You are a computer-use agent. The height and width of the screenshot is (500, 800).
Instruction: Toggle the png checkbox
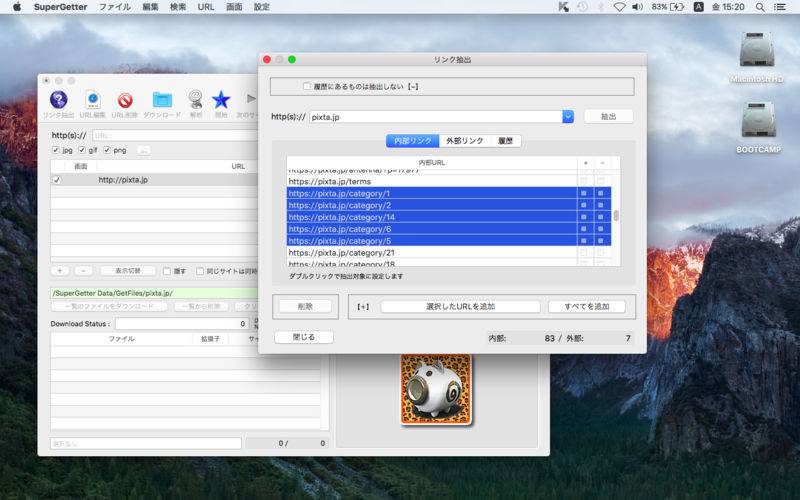pos(107,150)
